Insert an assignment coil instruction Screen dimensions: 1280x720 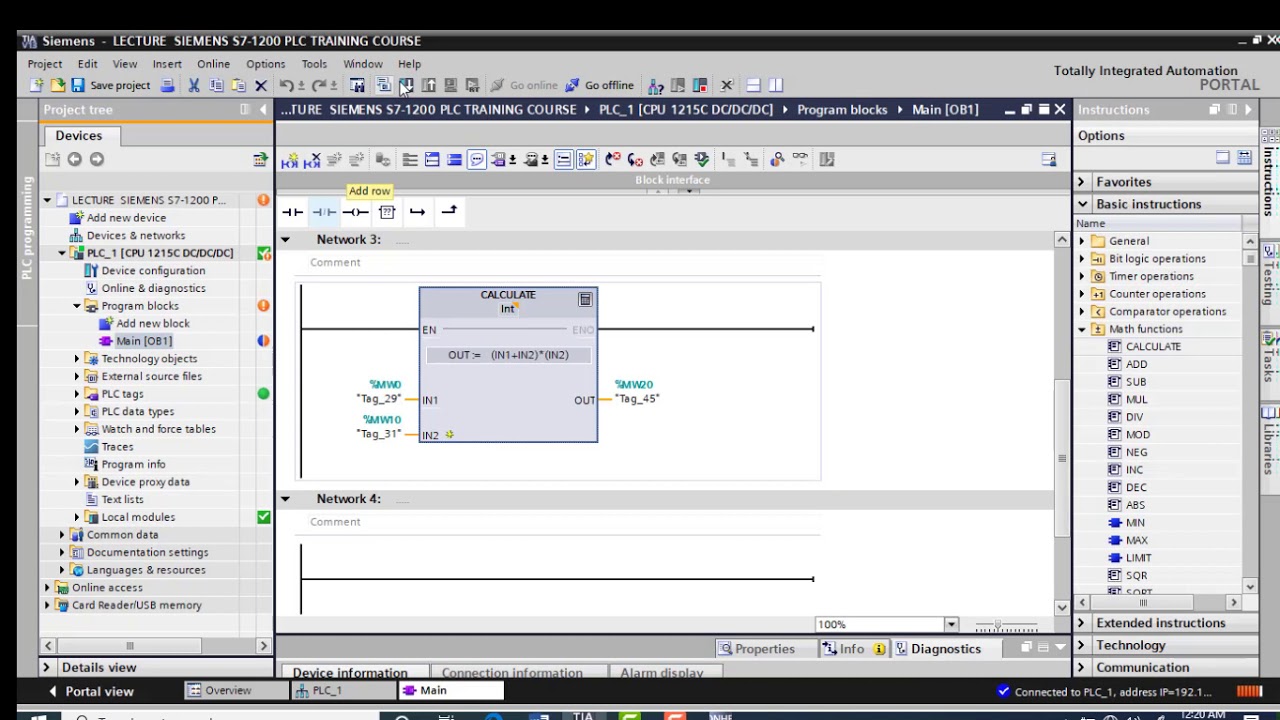[355, 212]
